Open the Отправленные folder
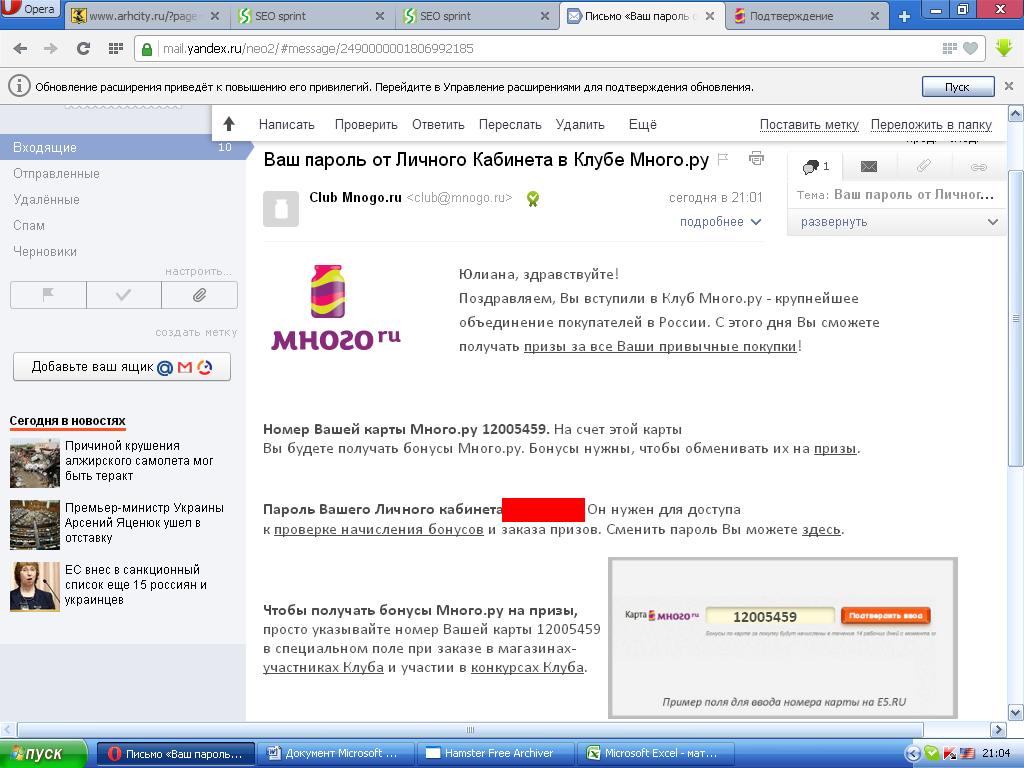The image size is (1024, 768). 57,174
